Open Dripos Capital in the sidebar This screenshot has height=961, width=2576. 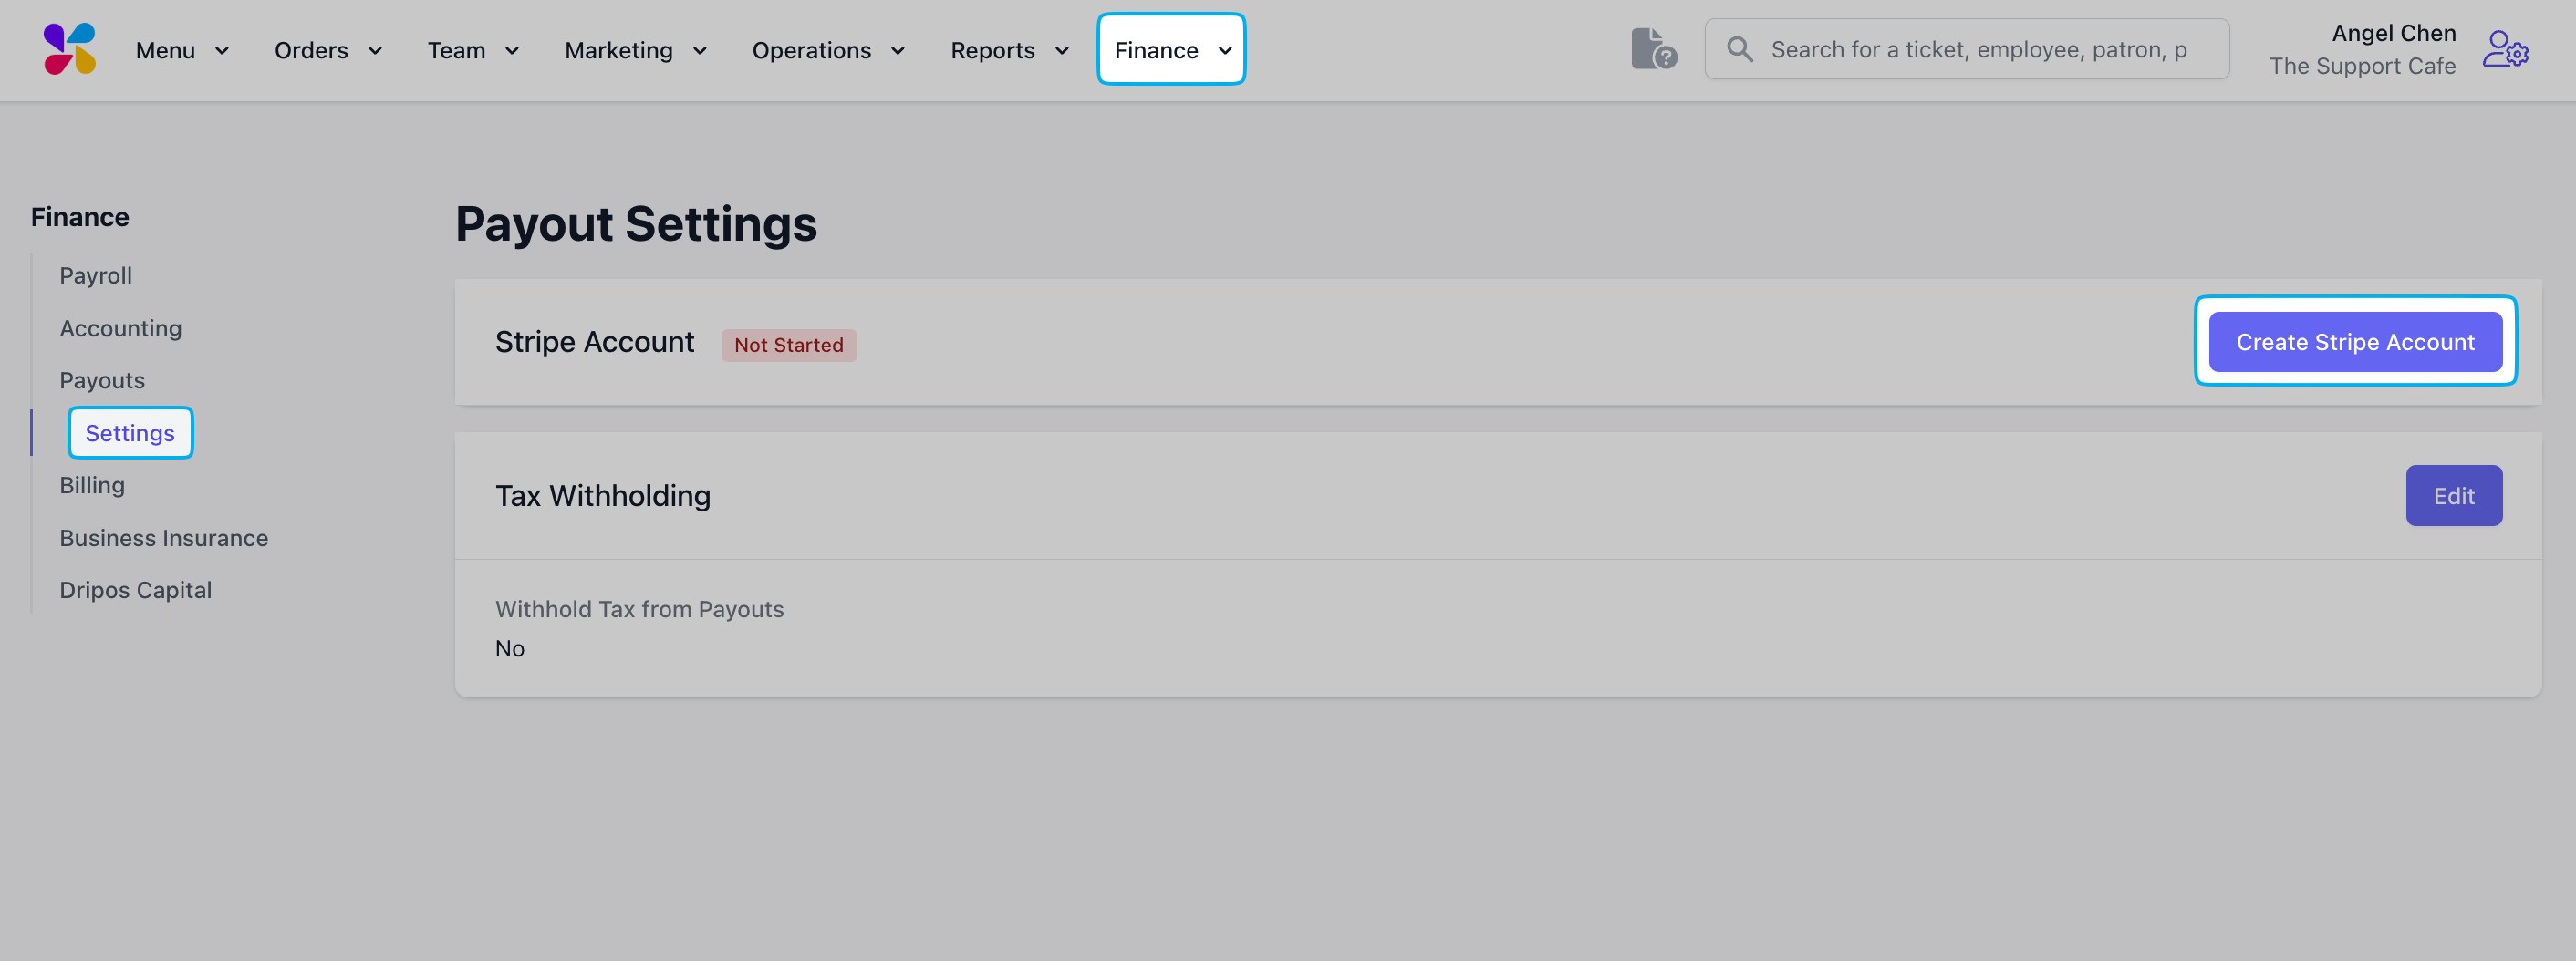pos(136,590)
